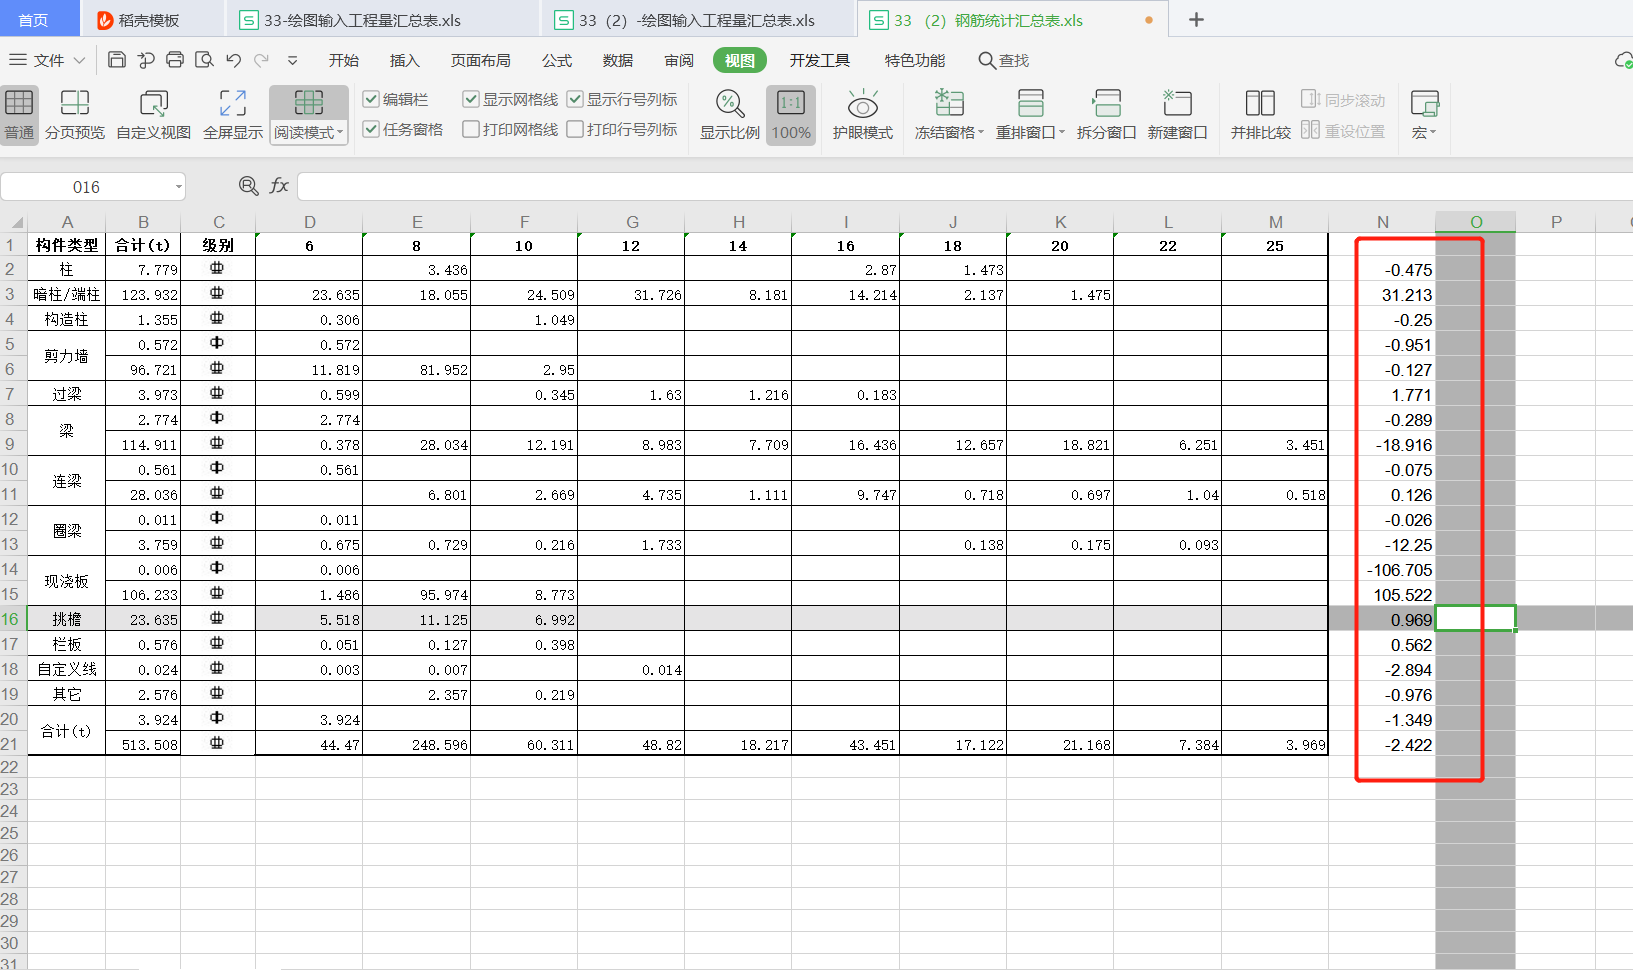Click the 现浇板 row label cell
The width and height of the screenshot is (1633, 970).
(x=67, y=581)
